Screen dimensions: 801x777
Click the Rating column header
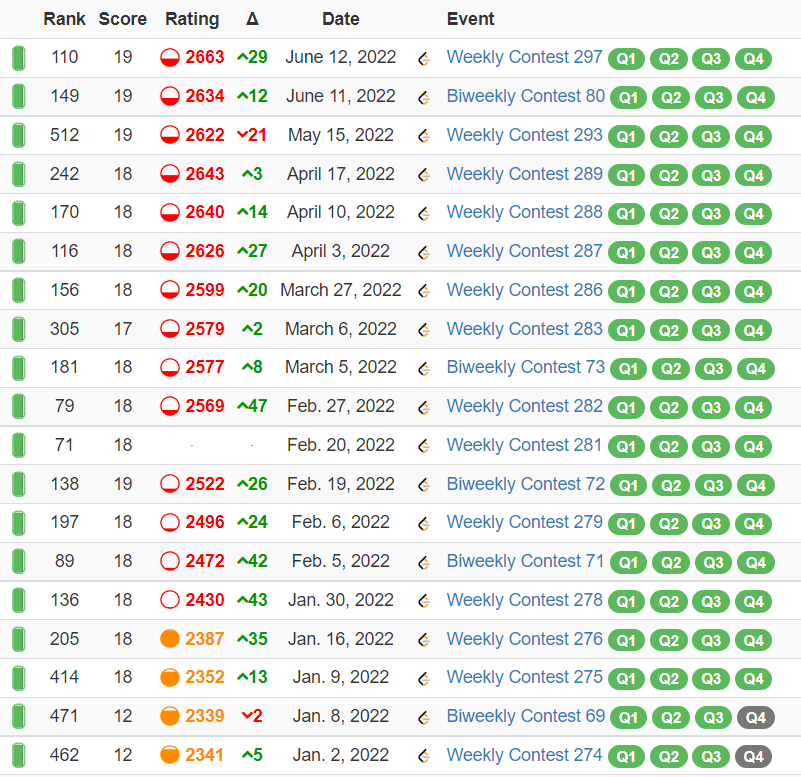click(192, 19)
